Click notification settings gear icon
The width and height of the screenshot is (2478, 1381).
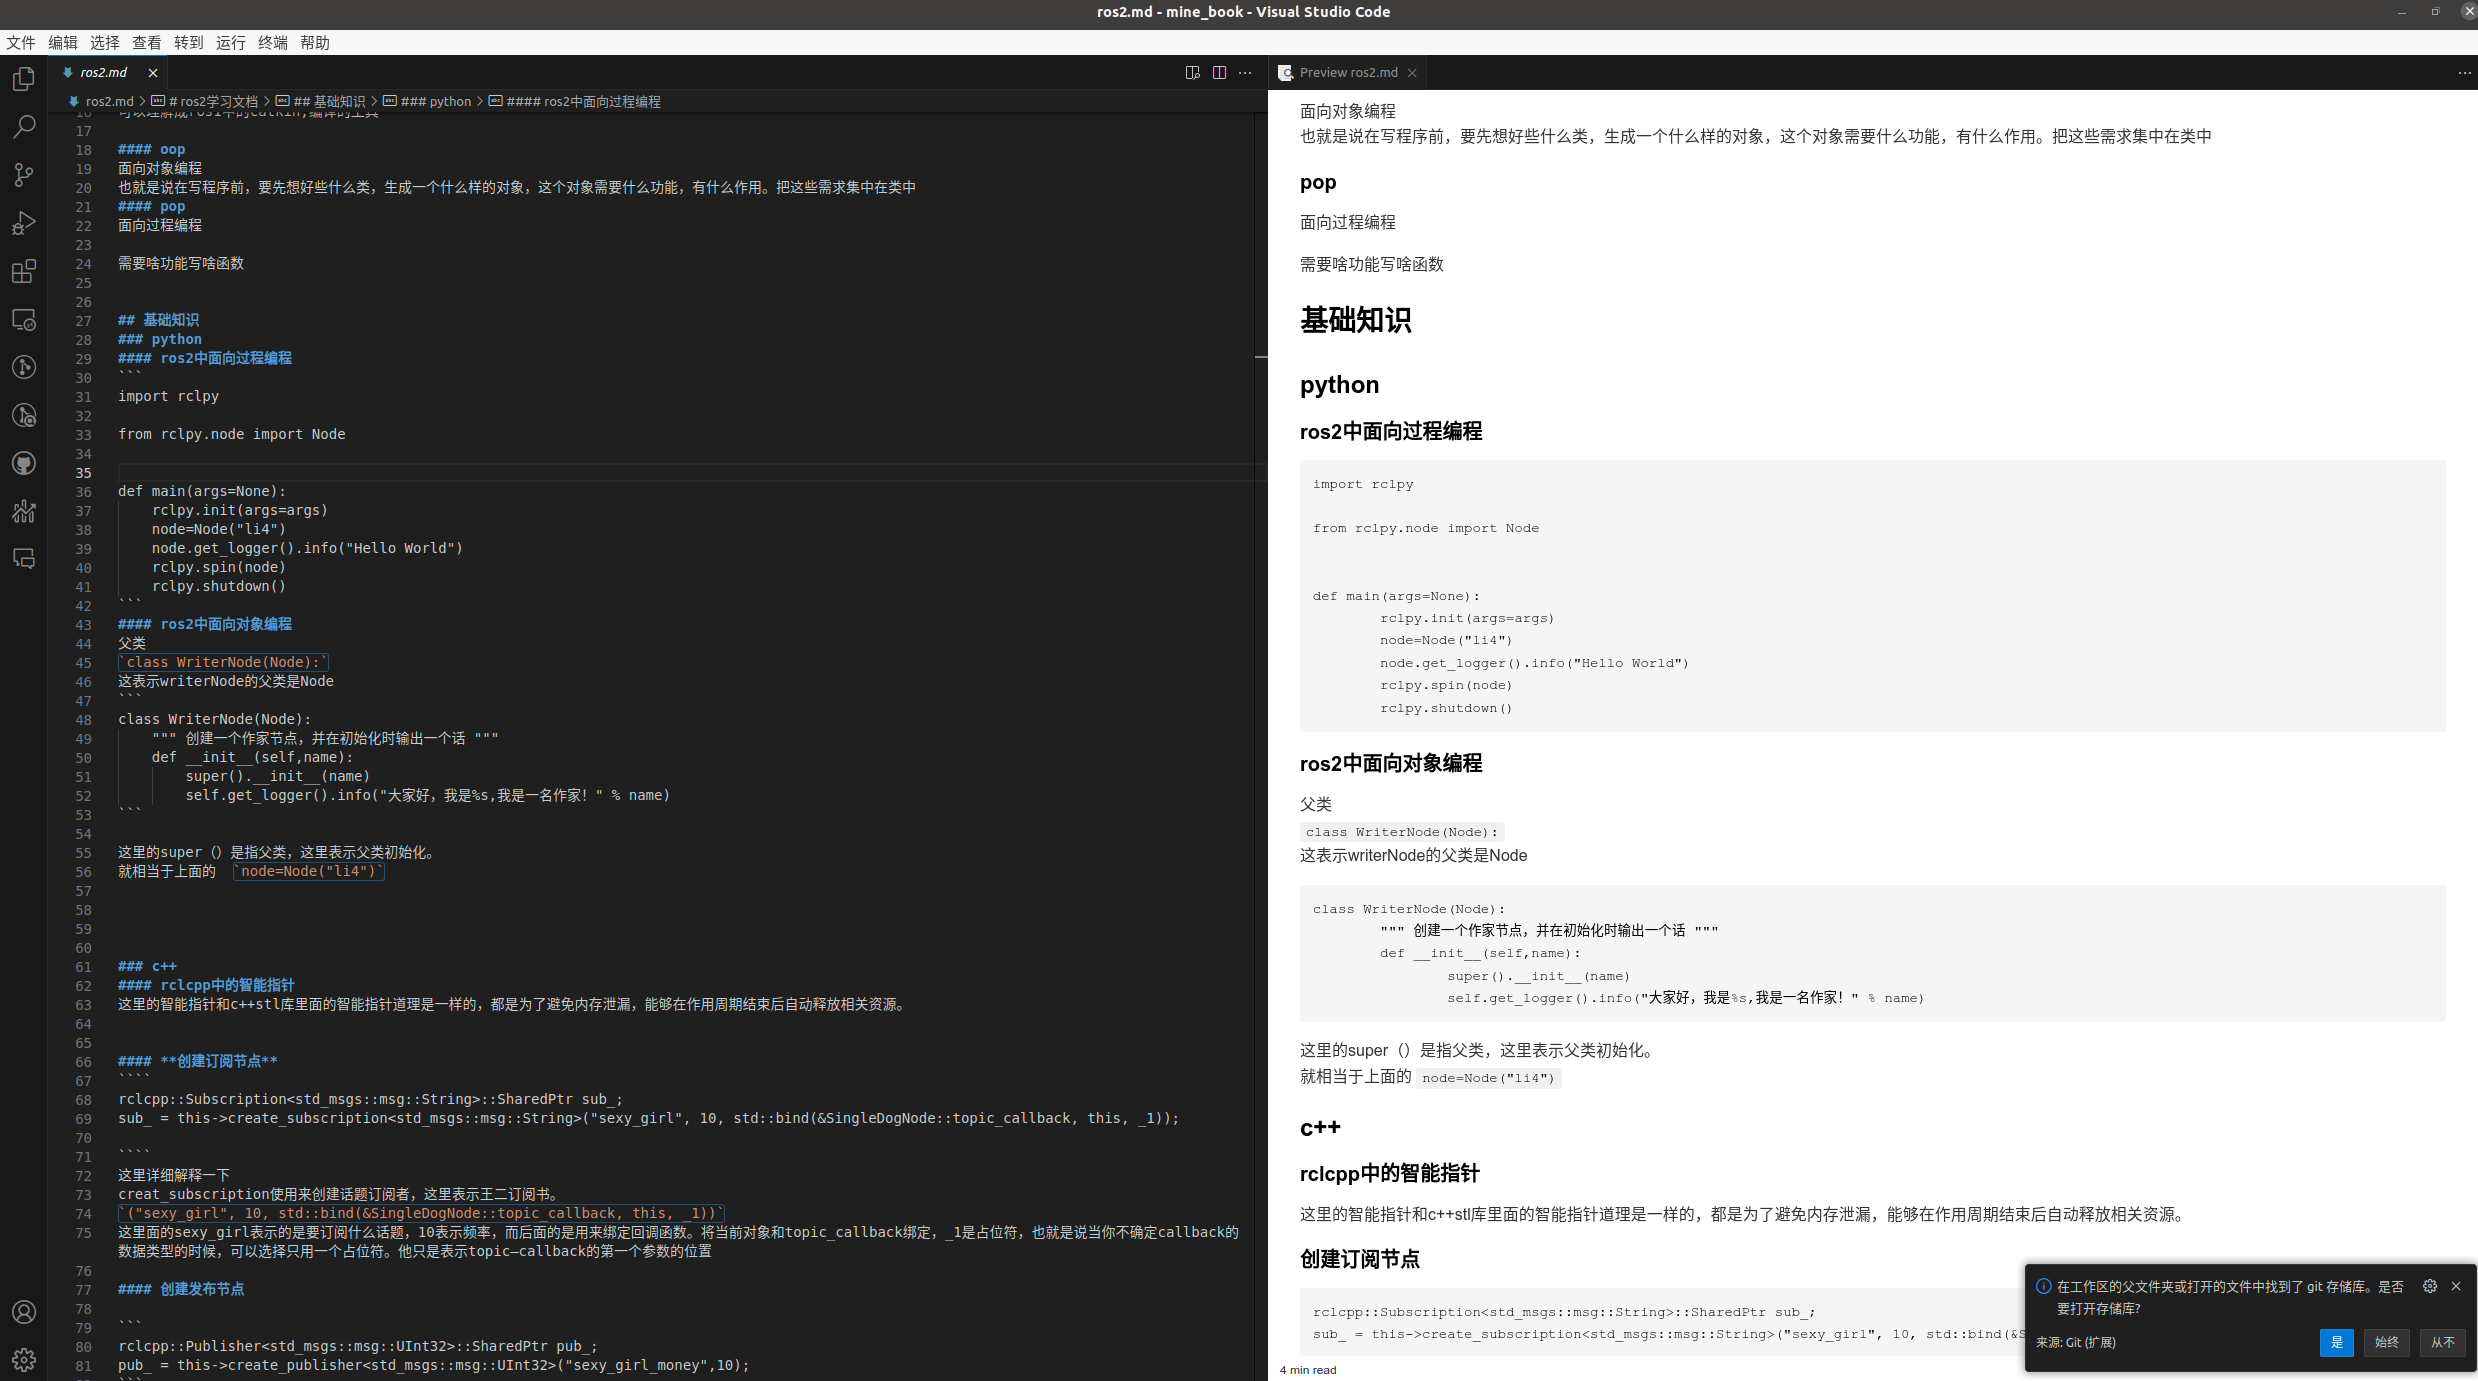(2429, 1286)
